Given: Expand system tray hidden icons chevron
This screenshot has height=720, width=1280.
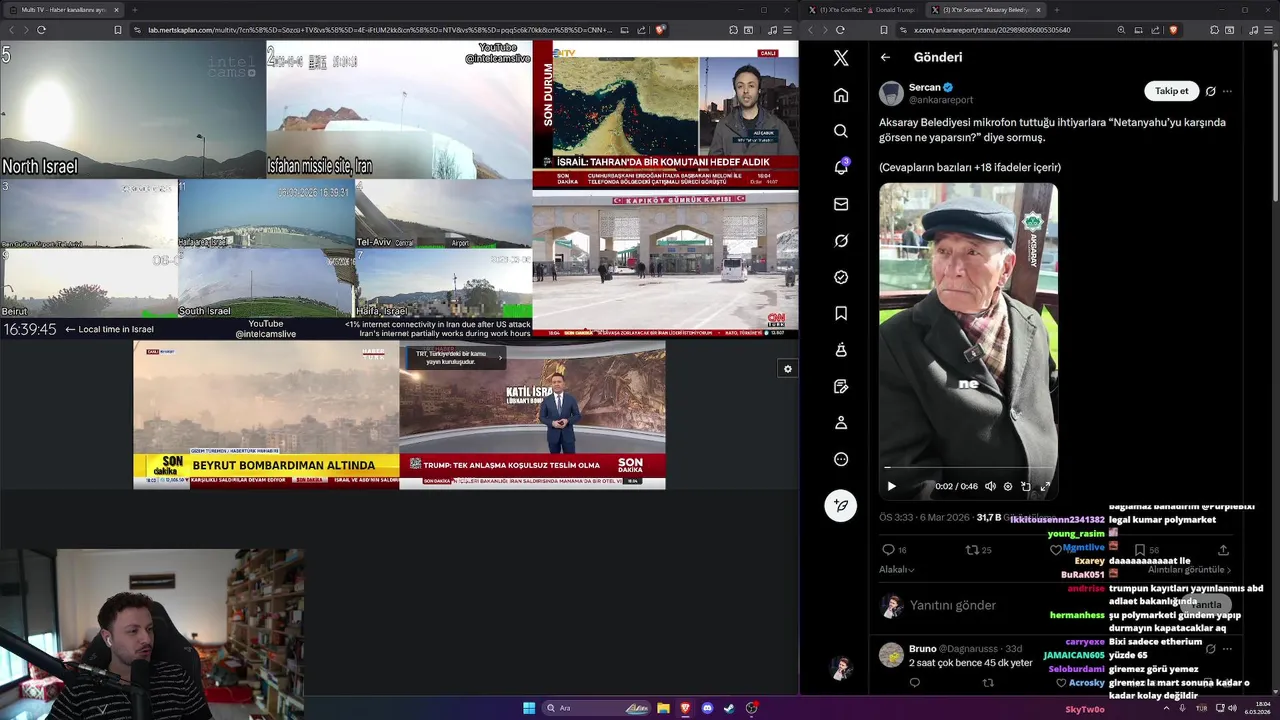Looking at the screenshot, I should [1166, 708].
